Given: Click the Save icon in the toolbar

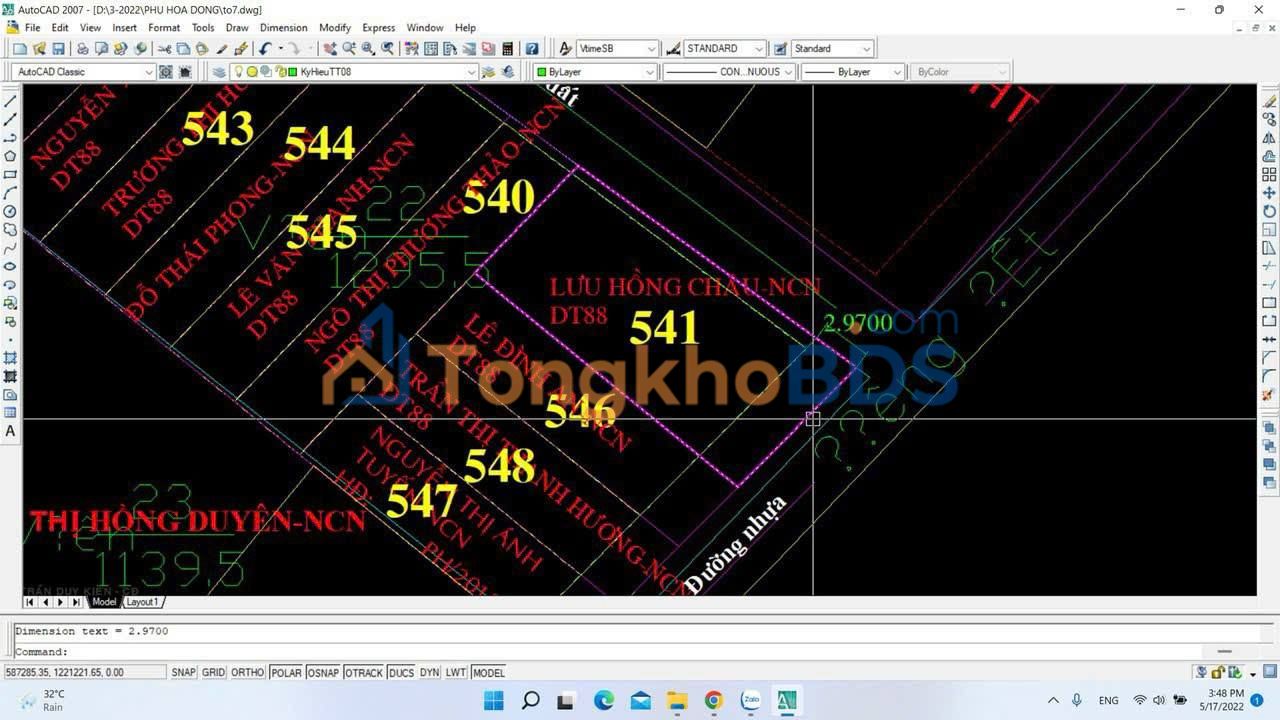Looking at the screenshot, I should click(x=58, y=49).
